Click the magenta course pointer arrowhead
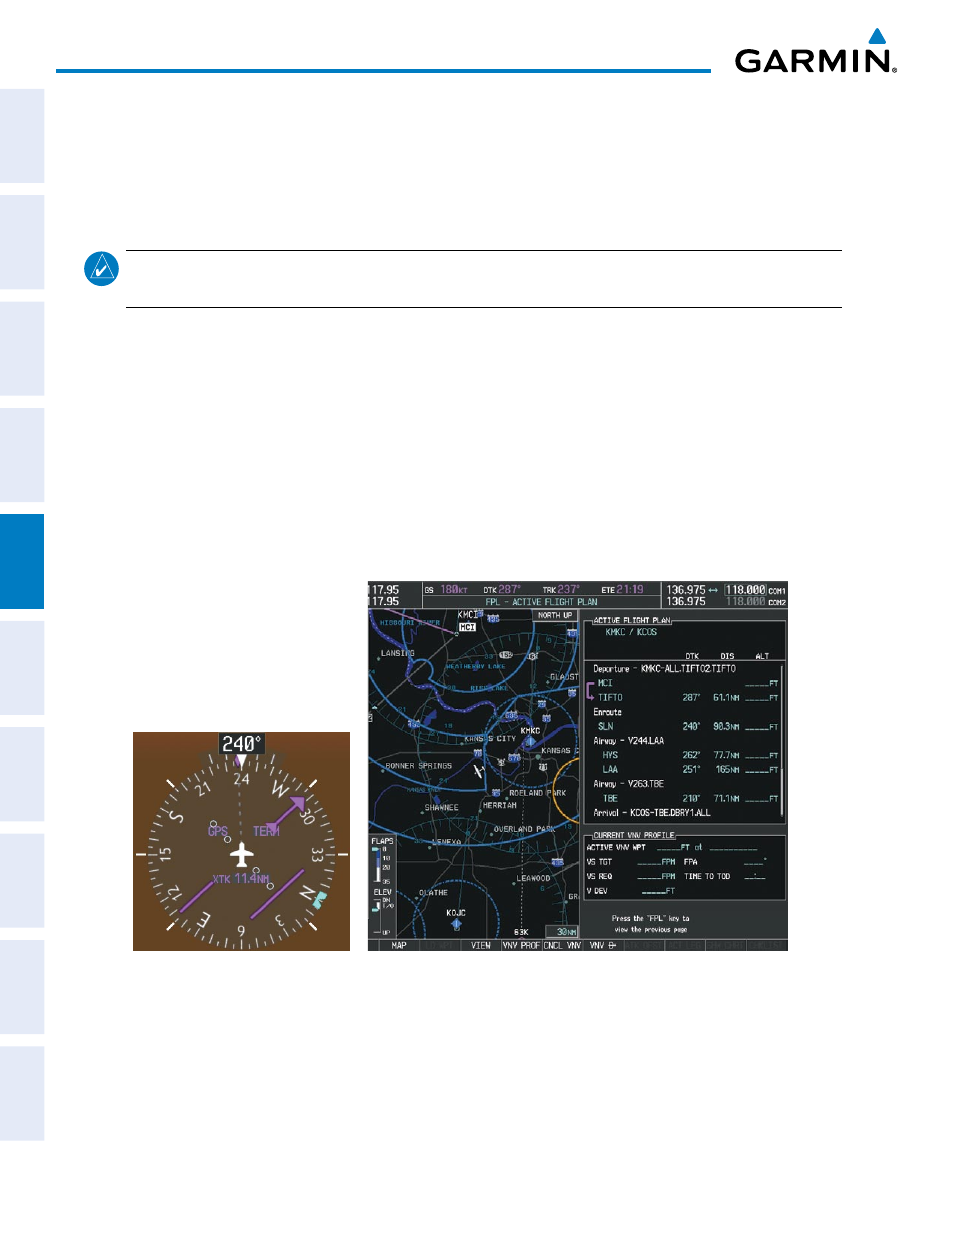954x1235 pixels. [296, 805]
